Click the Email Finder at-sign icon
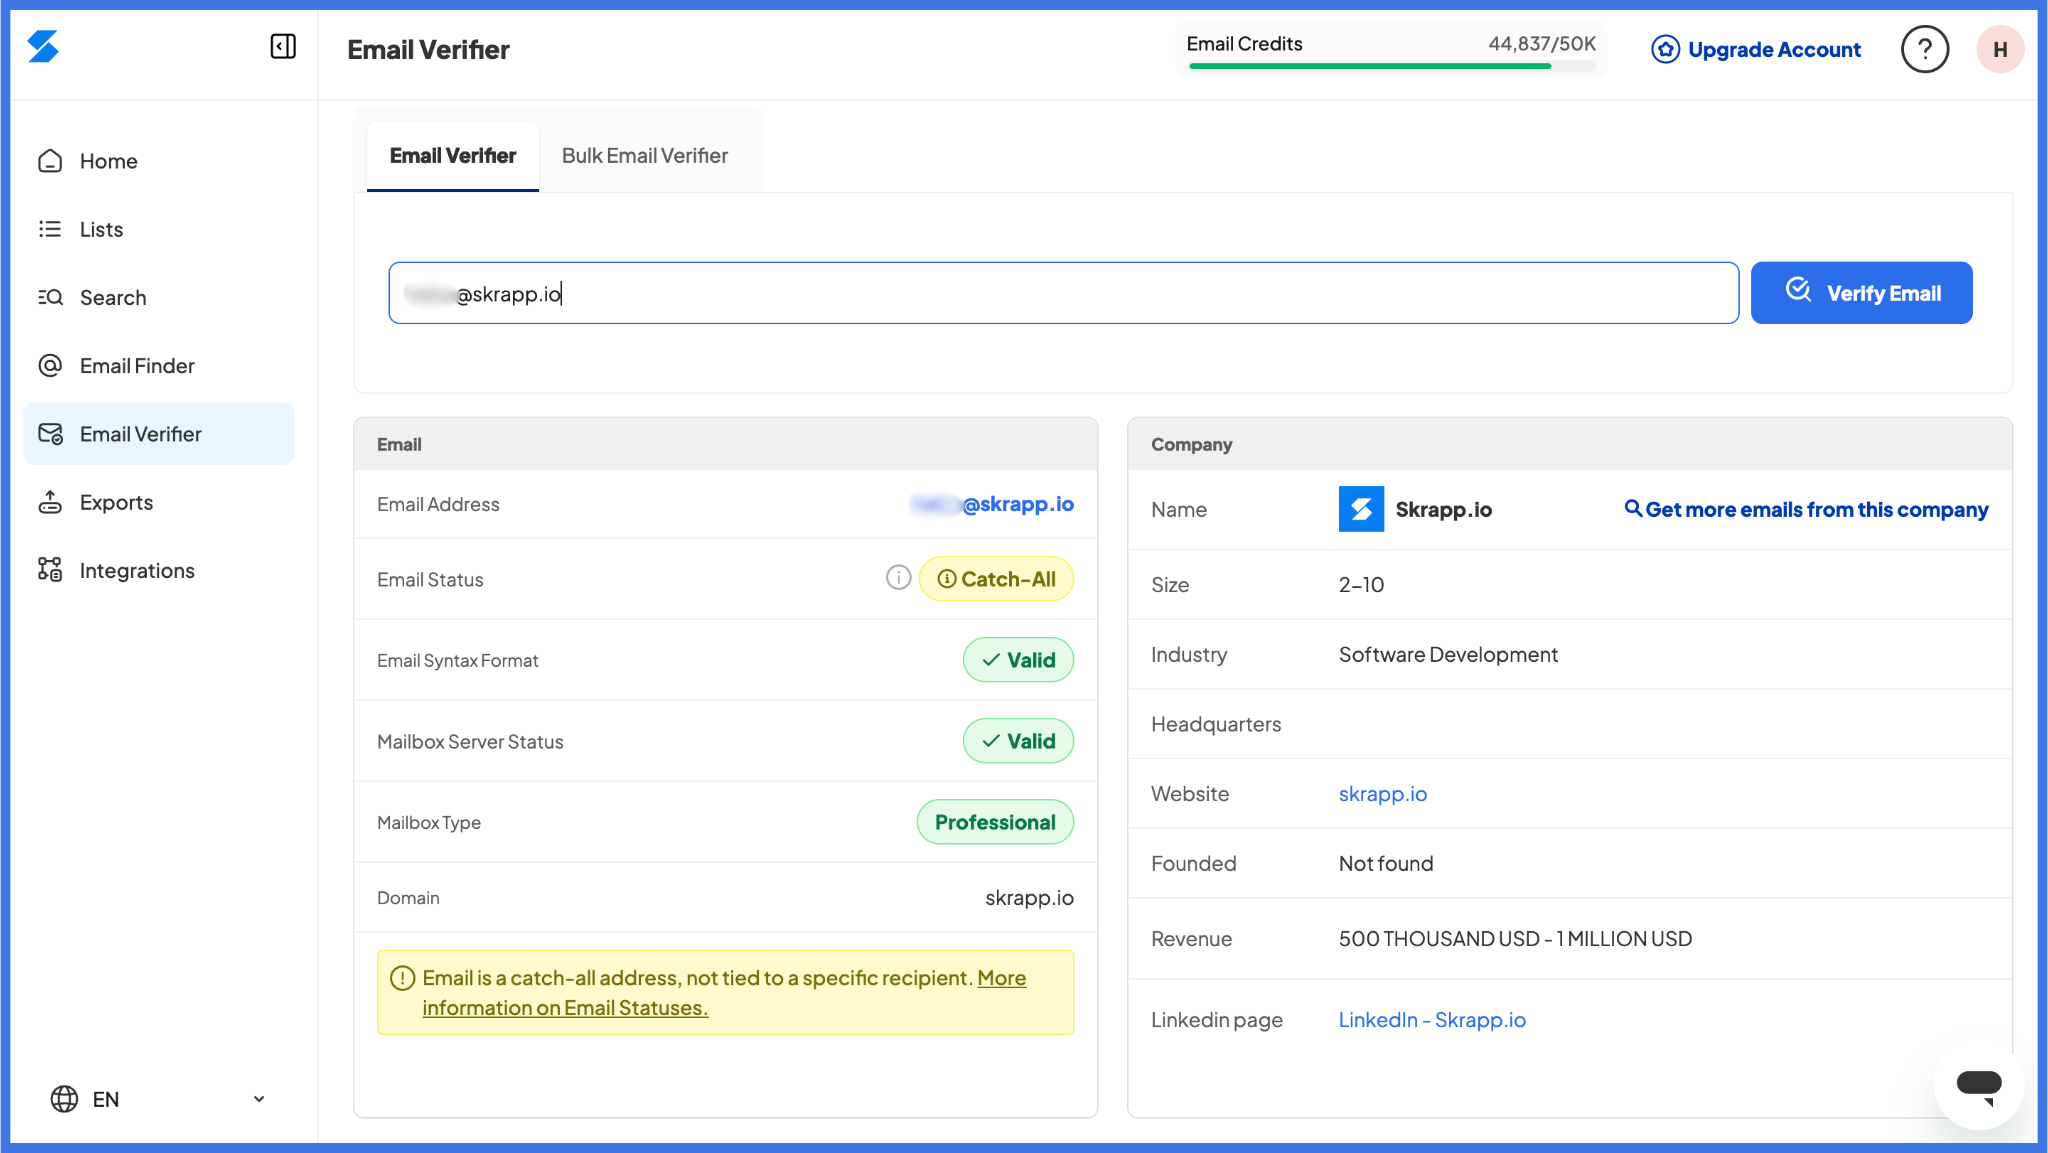This screenshot has height=1153, width=2048. point(50,365)
